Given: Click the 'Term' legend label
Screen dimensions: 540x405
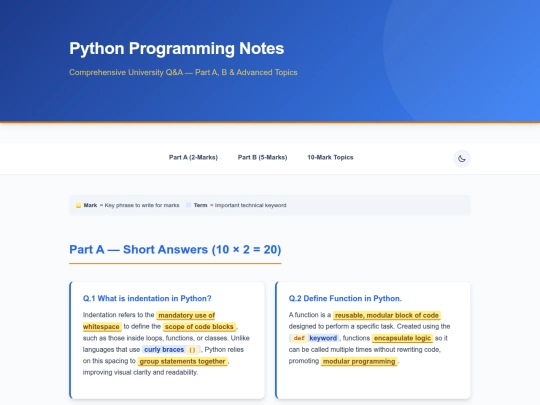Looking at the screenshot, I should (200, 205).
